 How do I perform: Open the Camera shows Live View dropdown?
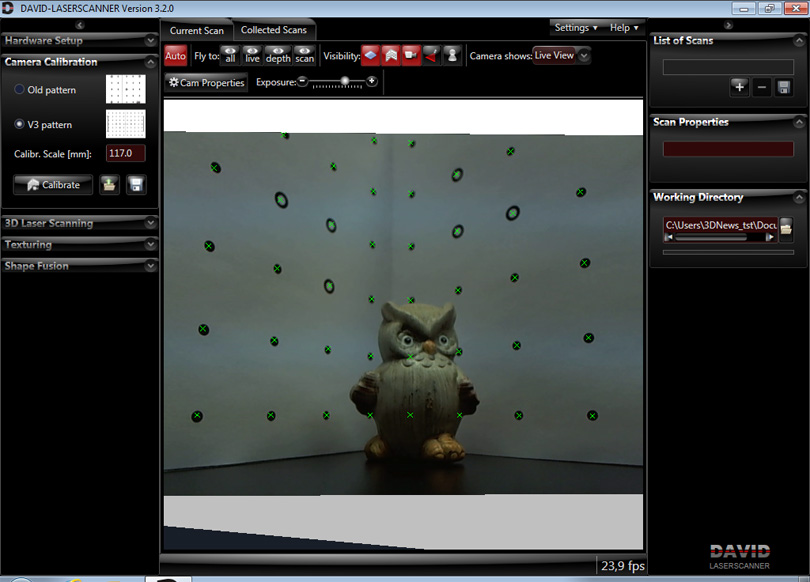pyautogui.click(x=561, y=56)
